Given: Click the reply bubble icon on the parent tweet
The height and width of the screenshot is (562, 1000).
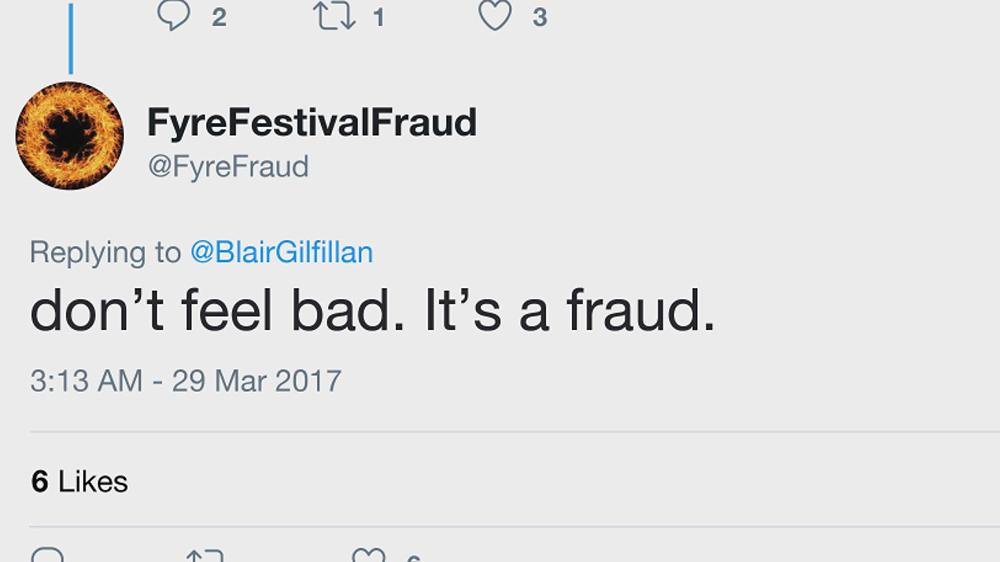Looking at the screenshot, I should pos(174,15).
